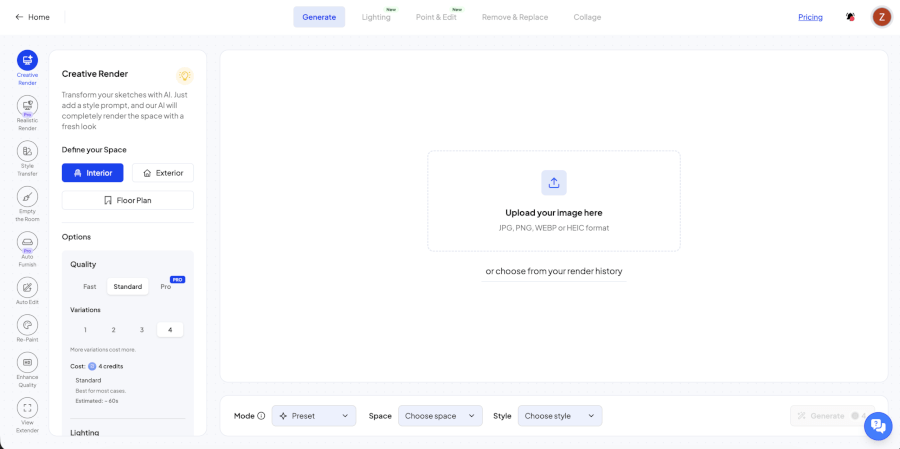Open the chat support bubble
This screenshot has width=900, height=449.
click(878, 425)
